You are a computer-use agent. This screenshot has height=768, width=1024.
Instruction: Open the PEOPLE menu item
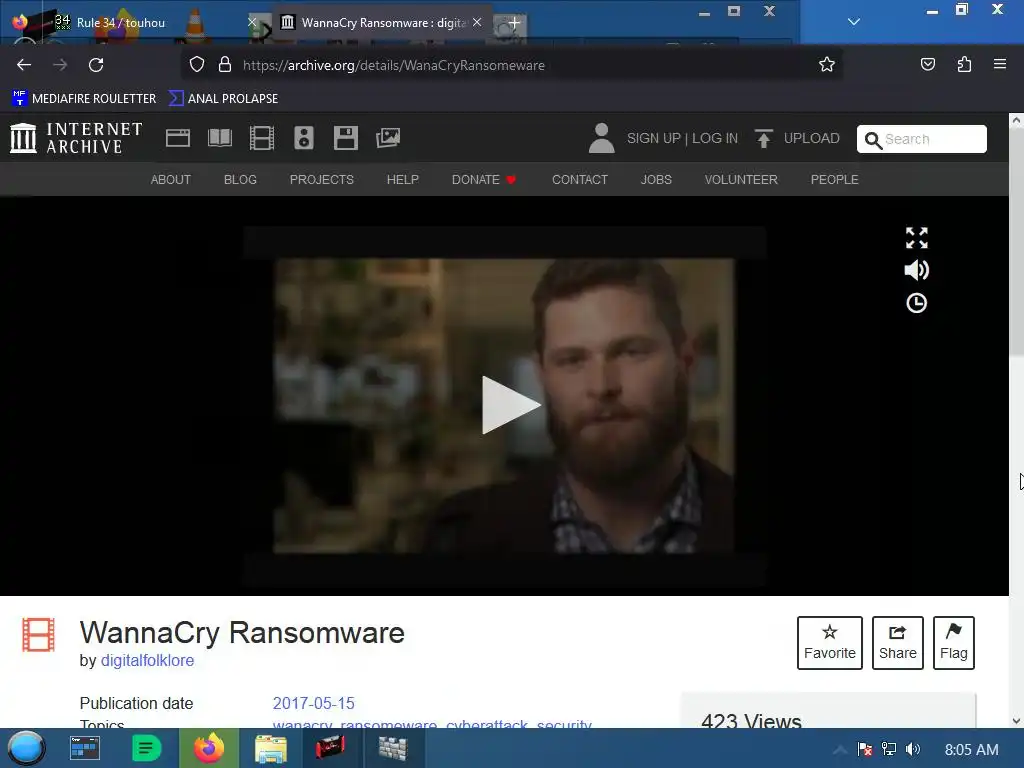(x=835, y=180)
